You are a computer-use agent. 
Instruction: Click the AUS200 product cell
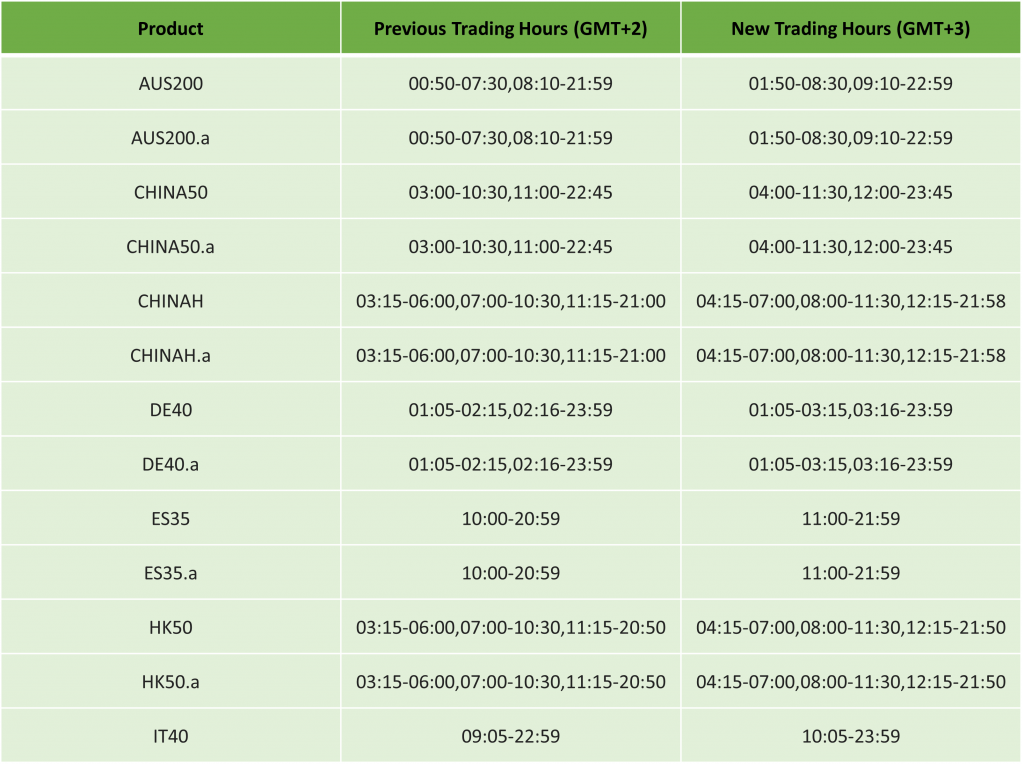170,84
